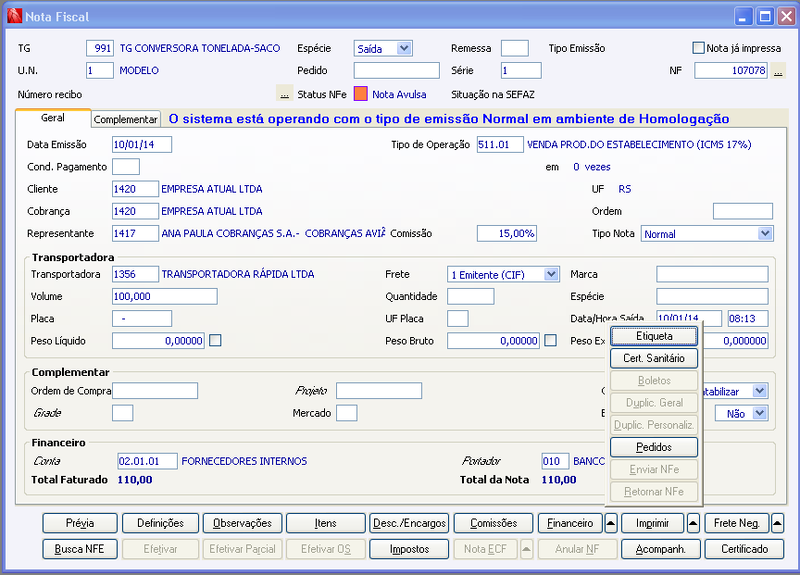Viewport: 800px width, 575px height.
Task: Click the Certificado button
Action: point(744,549)
